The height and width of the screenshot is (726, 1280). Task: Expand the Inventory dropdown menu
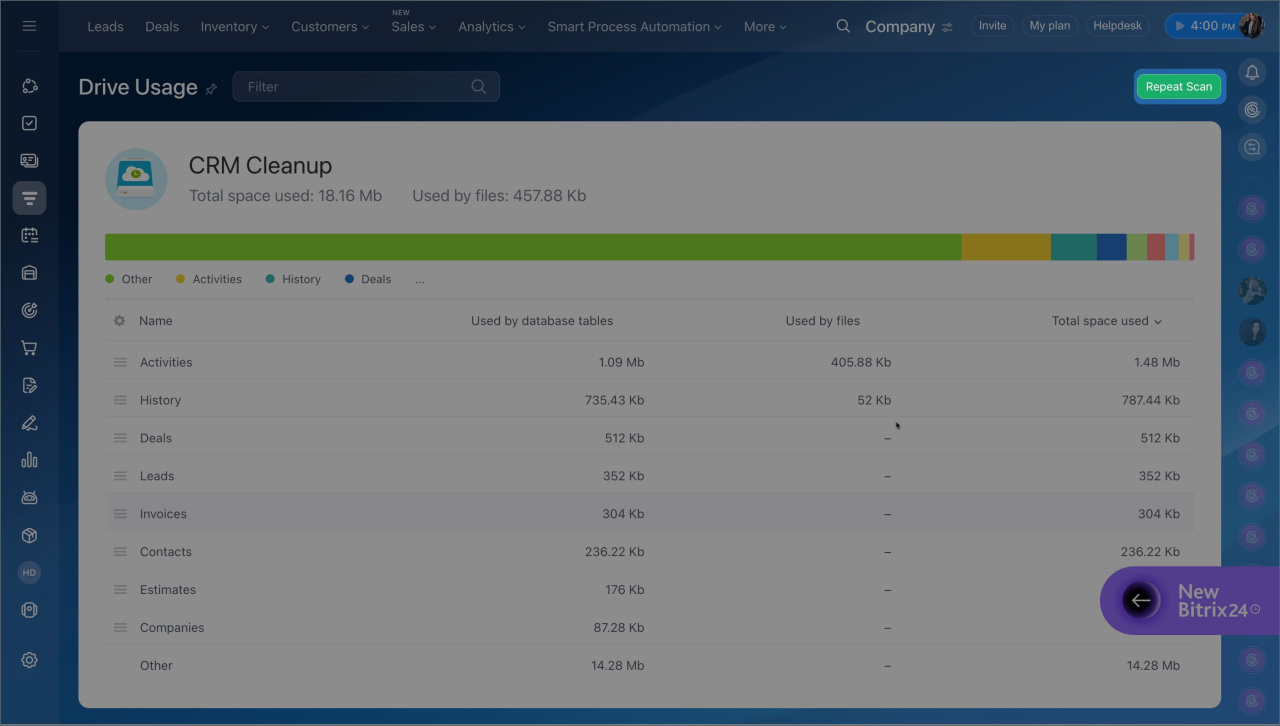coord(235,27)
